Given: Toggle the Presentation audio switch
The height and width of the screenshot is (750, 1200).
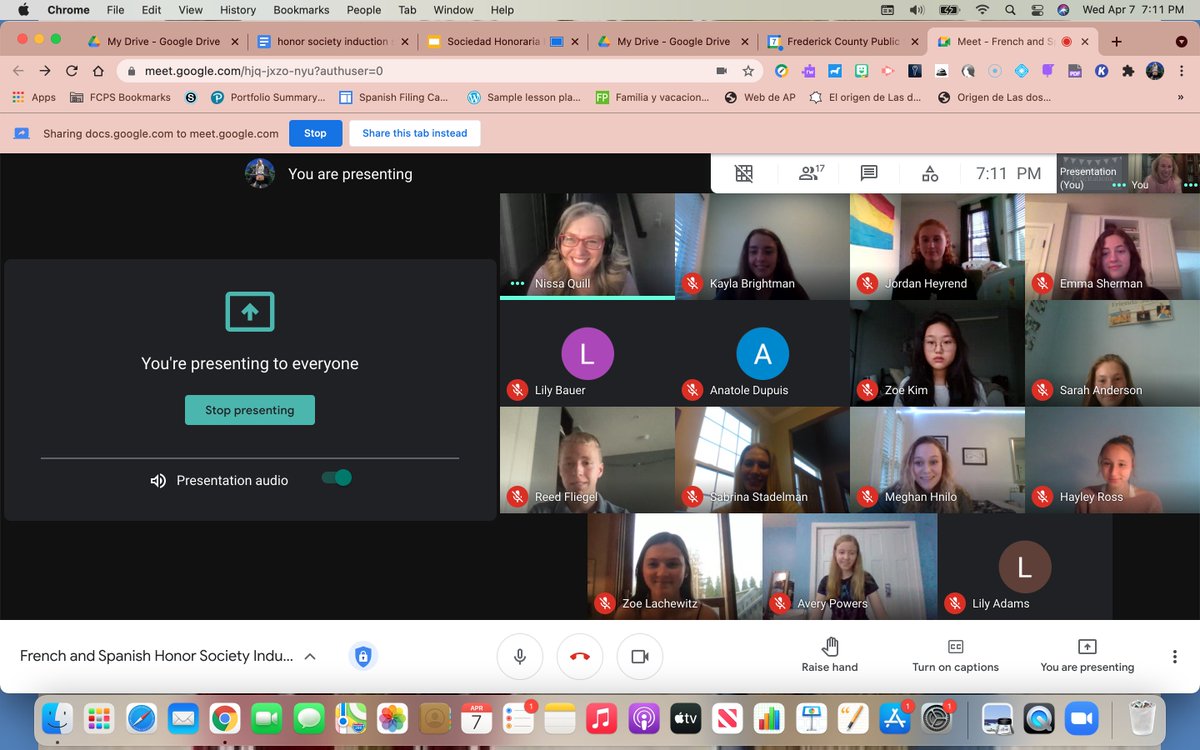Looking at the screenshot, I should click(x=337, y=478).
